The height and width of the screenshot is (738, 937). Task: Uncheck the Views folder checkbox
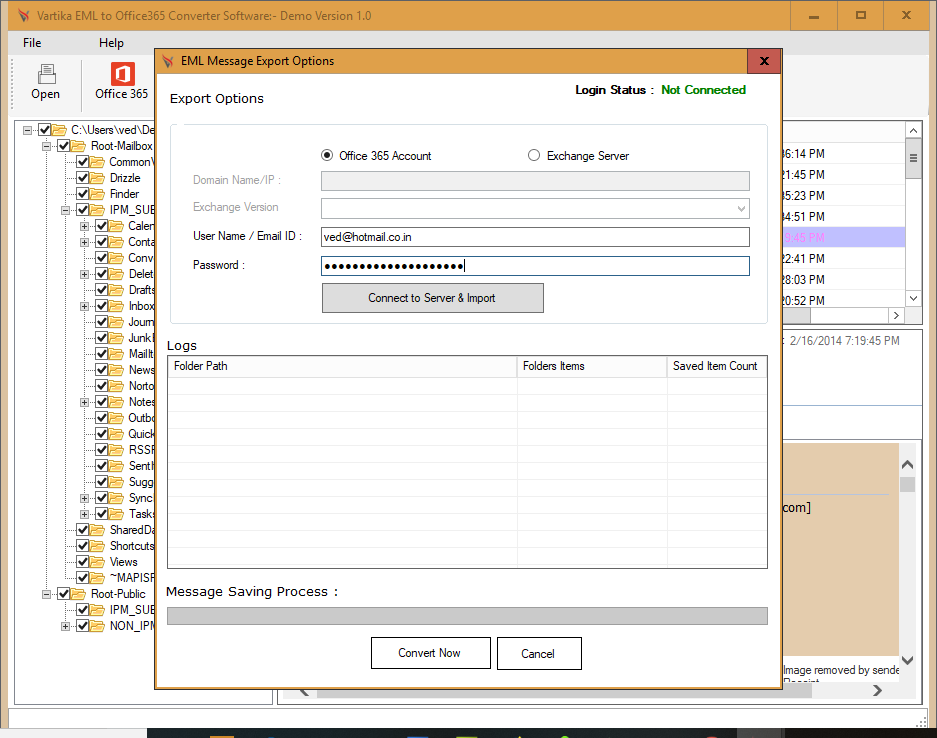coord(82,562)
